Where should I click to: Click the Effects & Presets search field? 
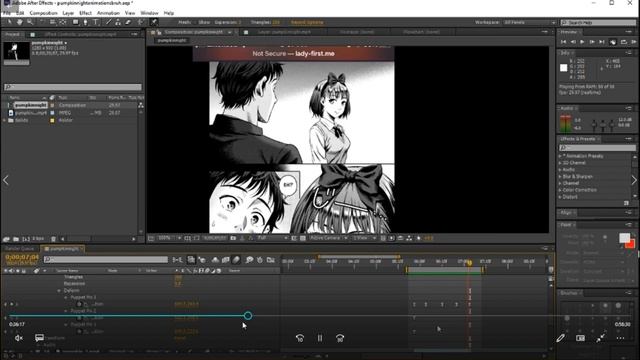coord(598,147)
